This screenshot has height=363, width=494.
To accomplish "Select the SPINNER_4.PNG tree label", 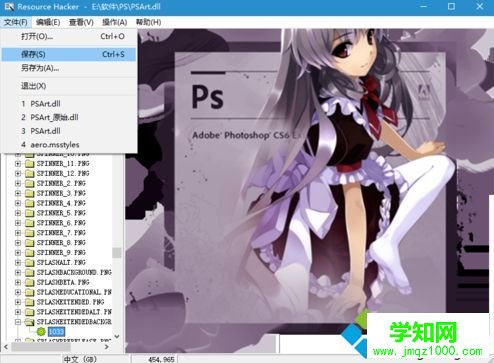I will point(61,203).
